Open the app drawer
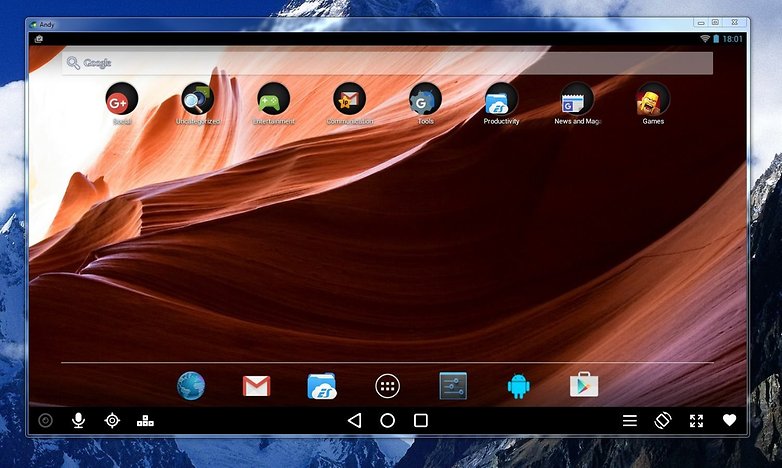Screen dimensions: 782x468 pos(388,386)
